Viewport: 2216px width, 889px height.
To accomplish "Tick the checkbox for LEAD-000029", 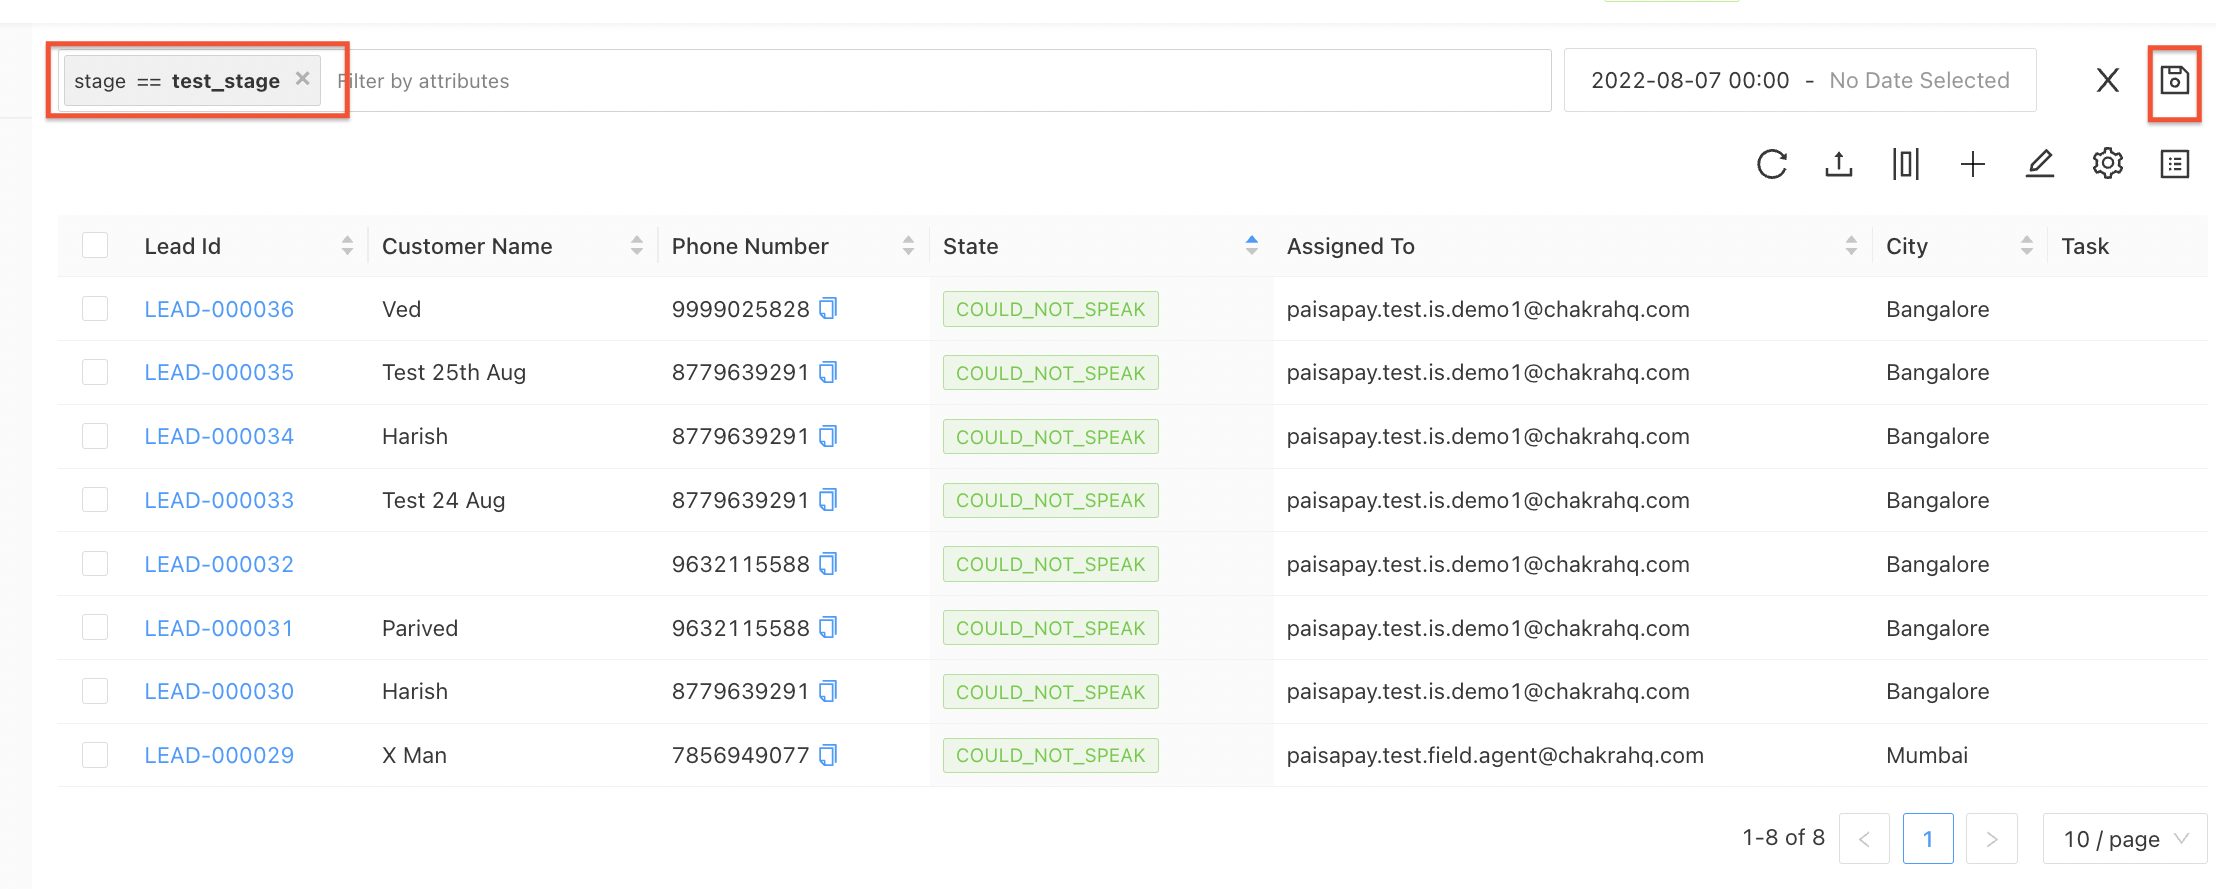I will coord(95,755).
